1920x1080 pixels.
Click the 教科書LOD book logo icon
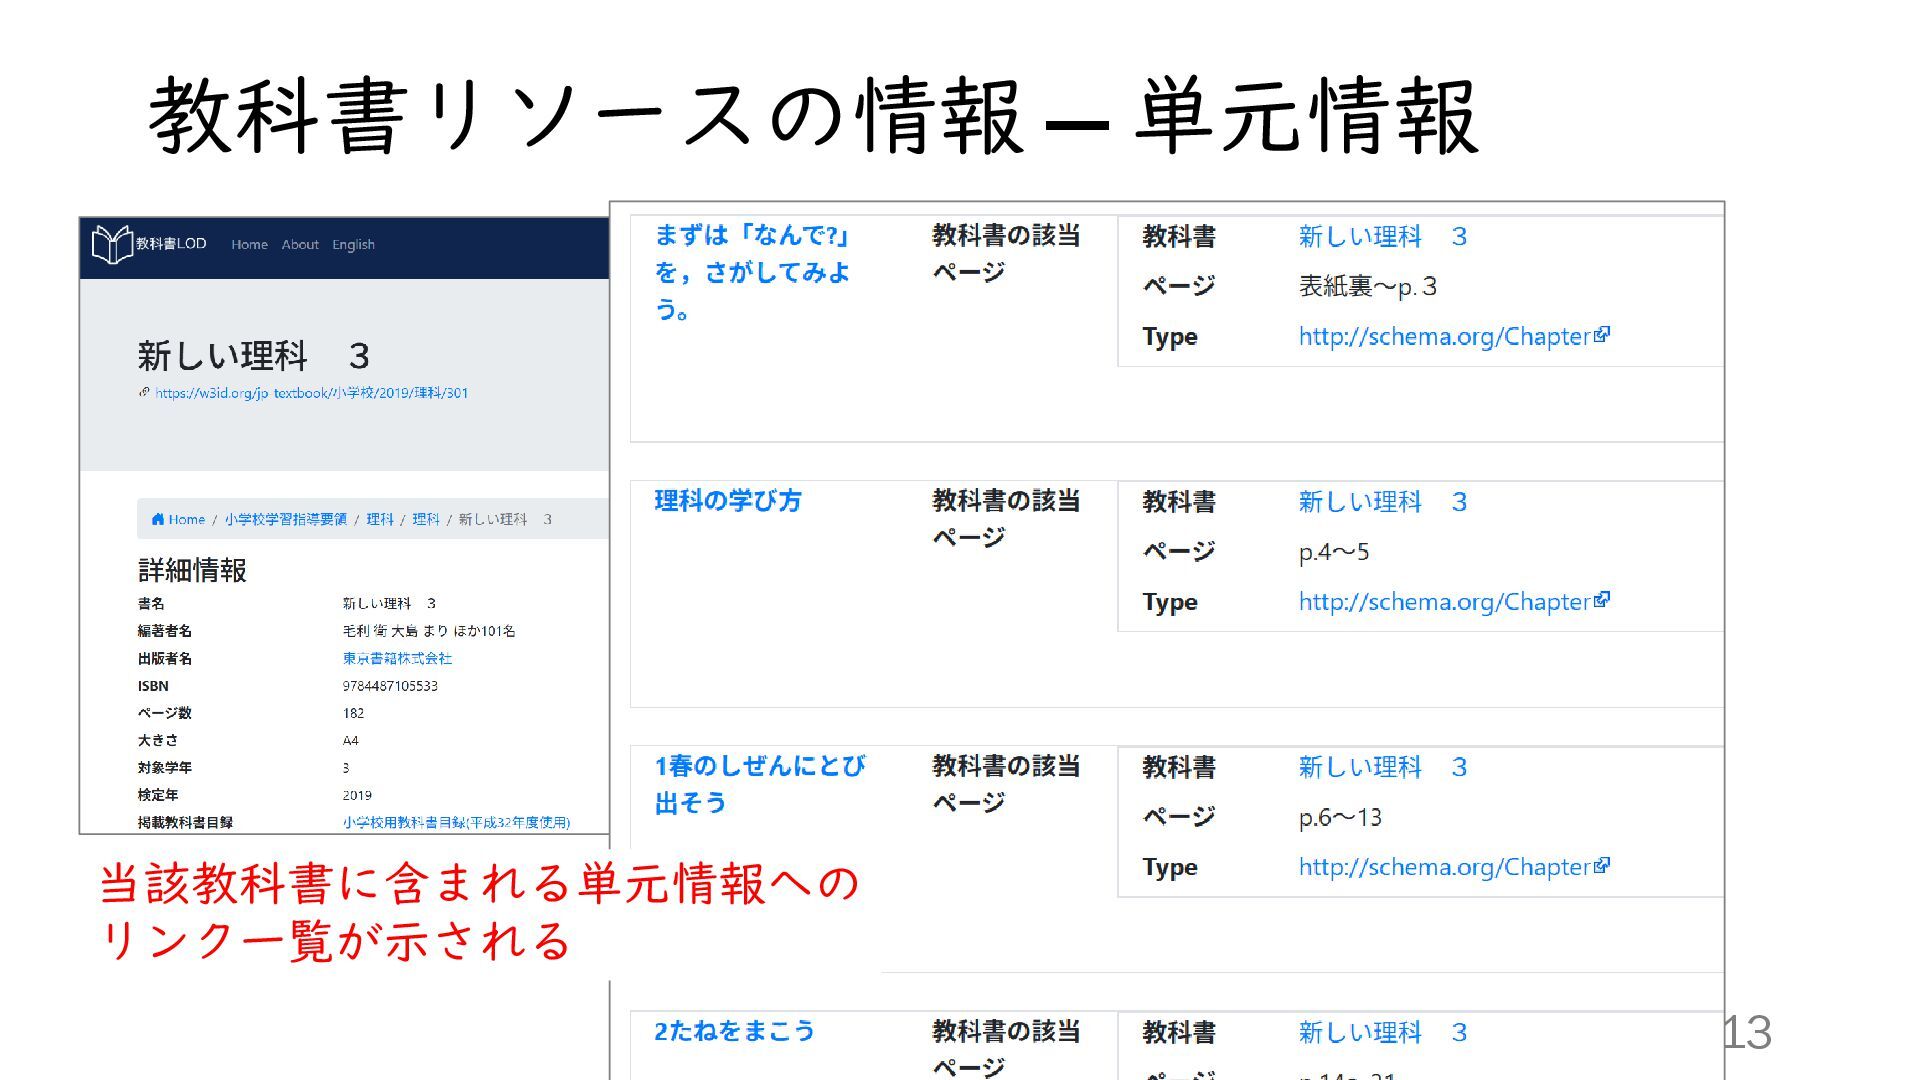pyautogui.click(x=112, y=244)
